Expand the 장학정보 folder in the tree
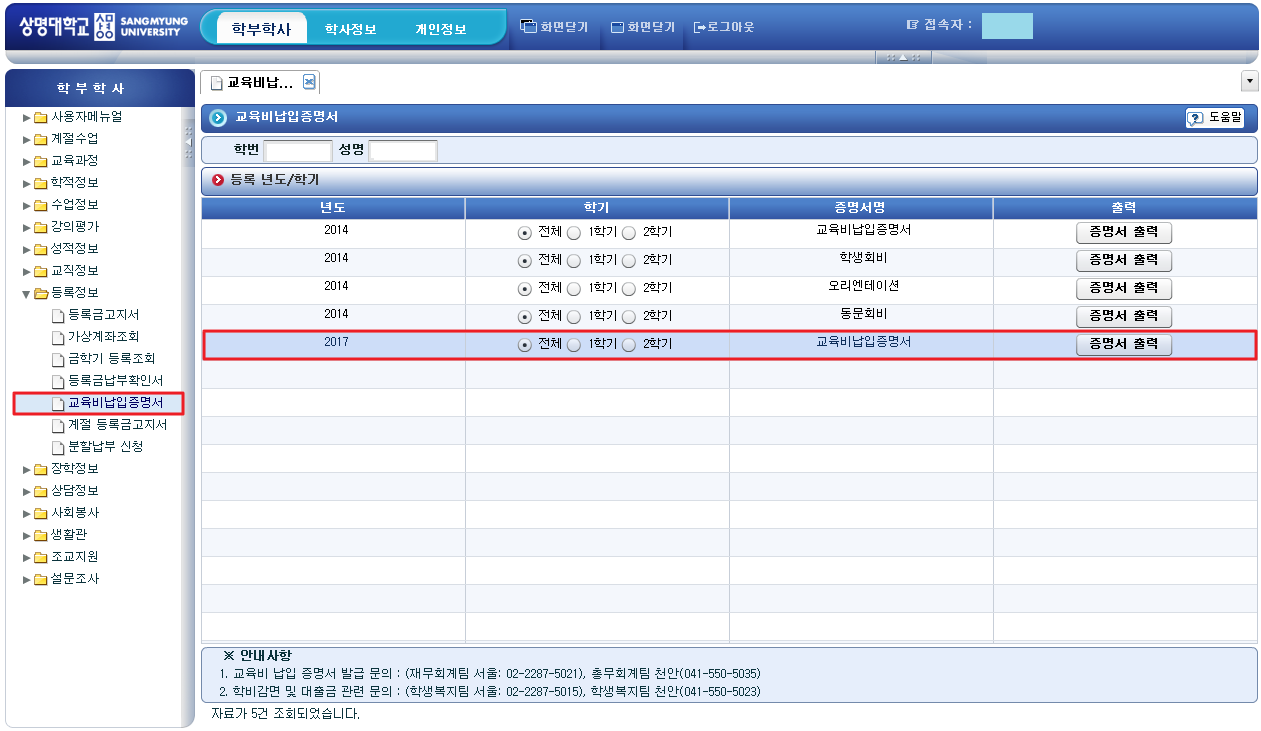 [x=27, y=469]
